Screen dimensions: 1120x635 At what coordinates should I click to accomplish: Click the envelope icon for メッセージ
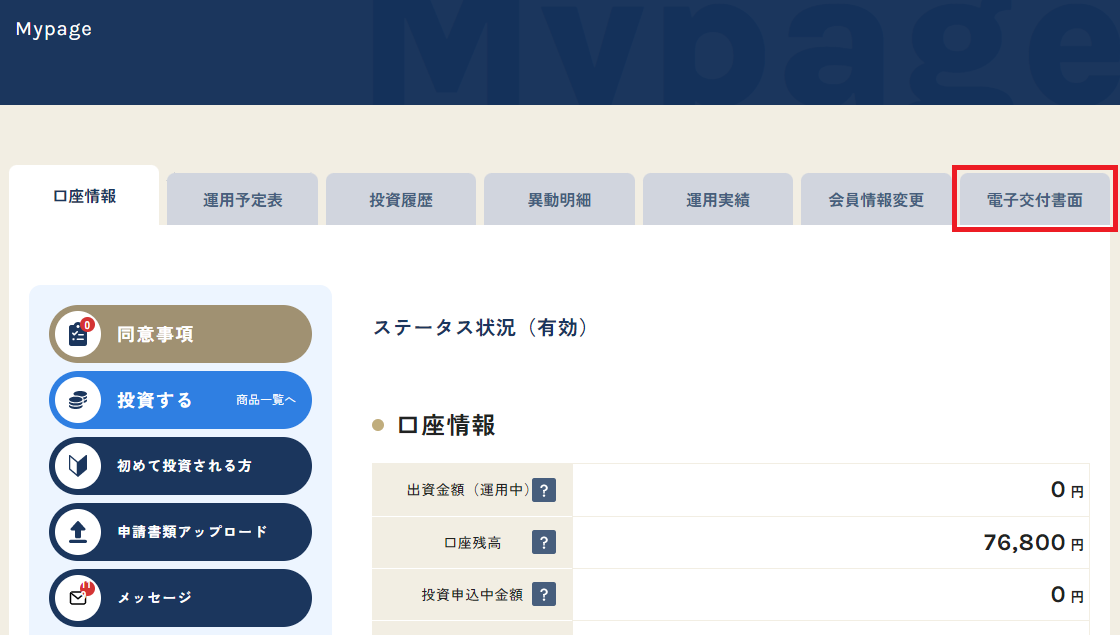(78, 598)
